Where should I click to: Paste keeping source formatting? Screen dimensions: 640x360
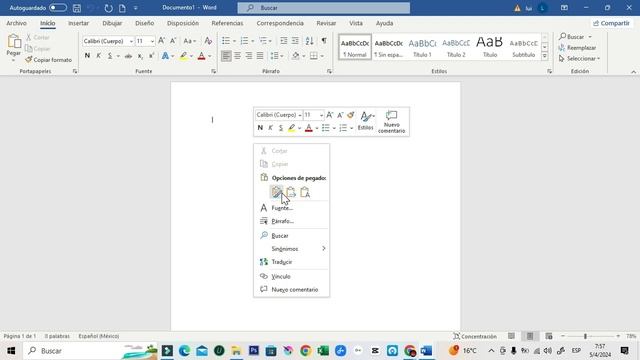277,192
